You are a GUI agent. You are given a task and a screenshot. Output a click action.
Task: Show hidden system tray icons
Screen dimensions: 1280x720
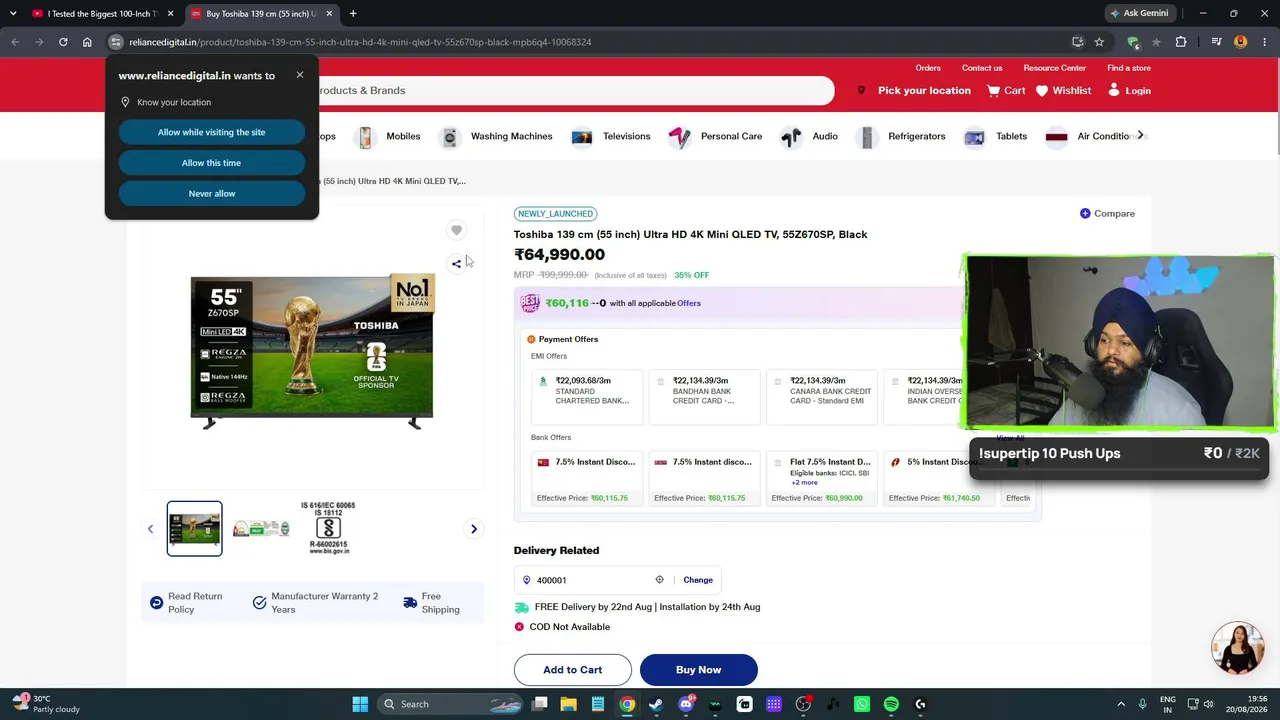coord(1121,704)
